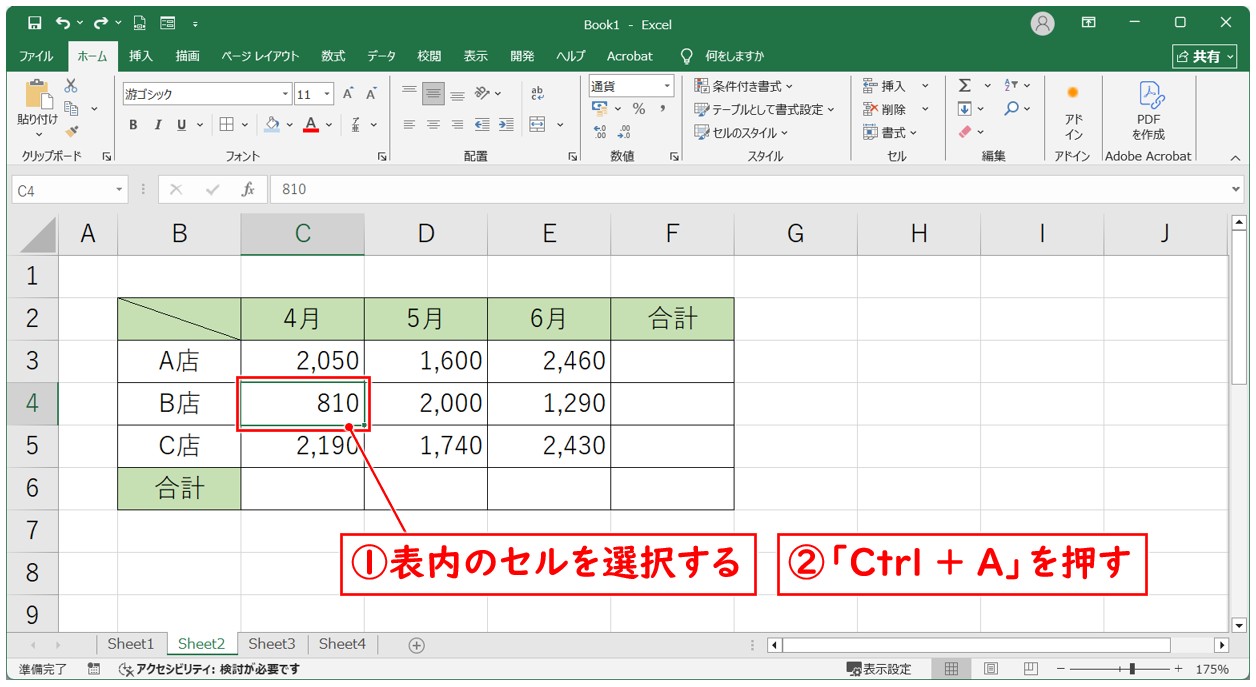Toggle italic formatting

point(157,125)
